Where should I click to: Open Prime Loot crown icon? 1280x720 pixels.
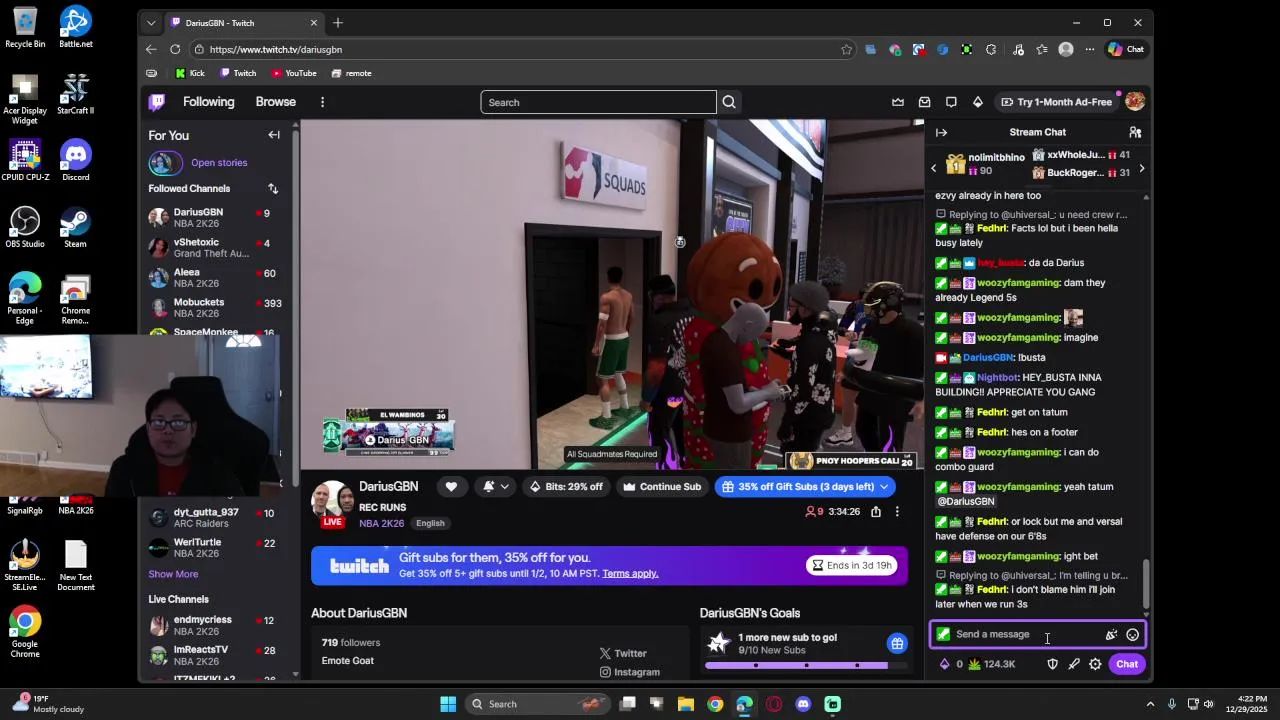coord(898,102)
